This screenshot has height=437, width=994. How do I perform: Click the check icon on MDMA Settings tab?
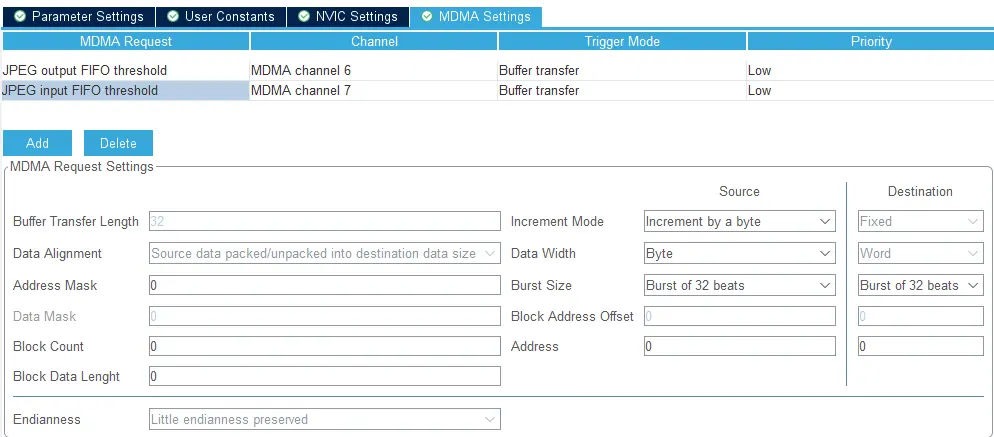427,16
